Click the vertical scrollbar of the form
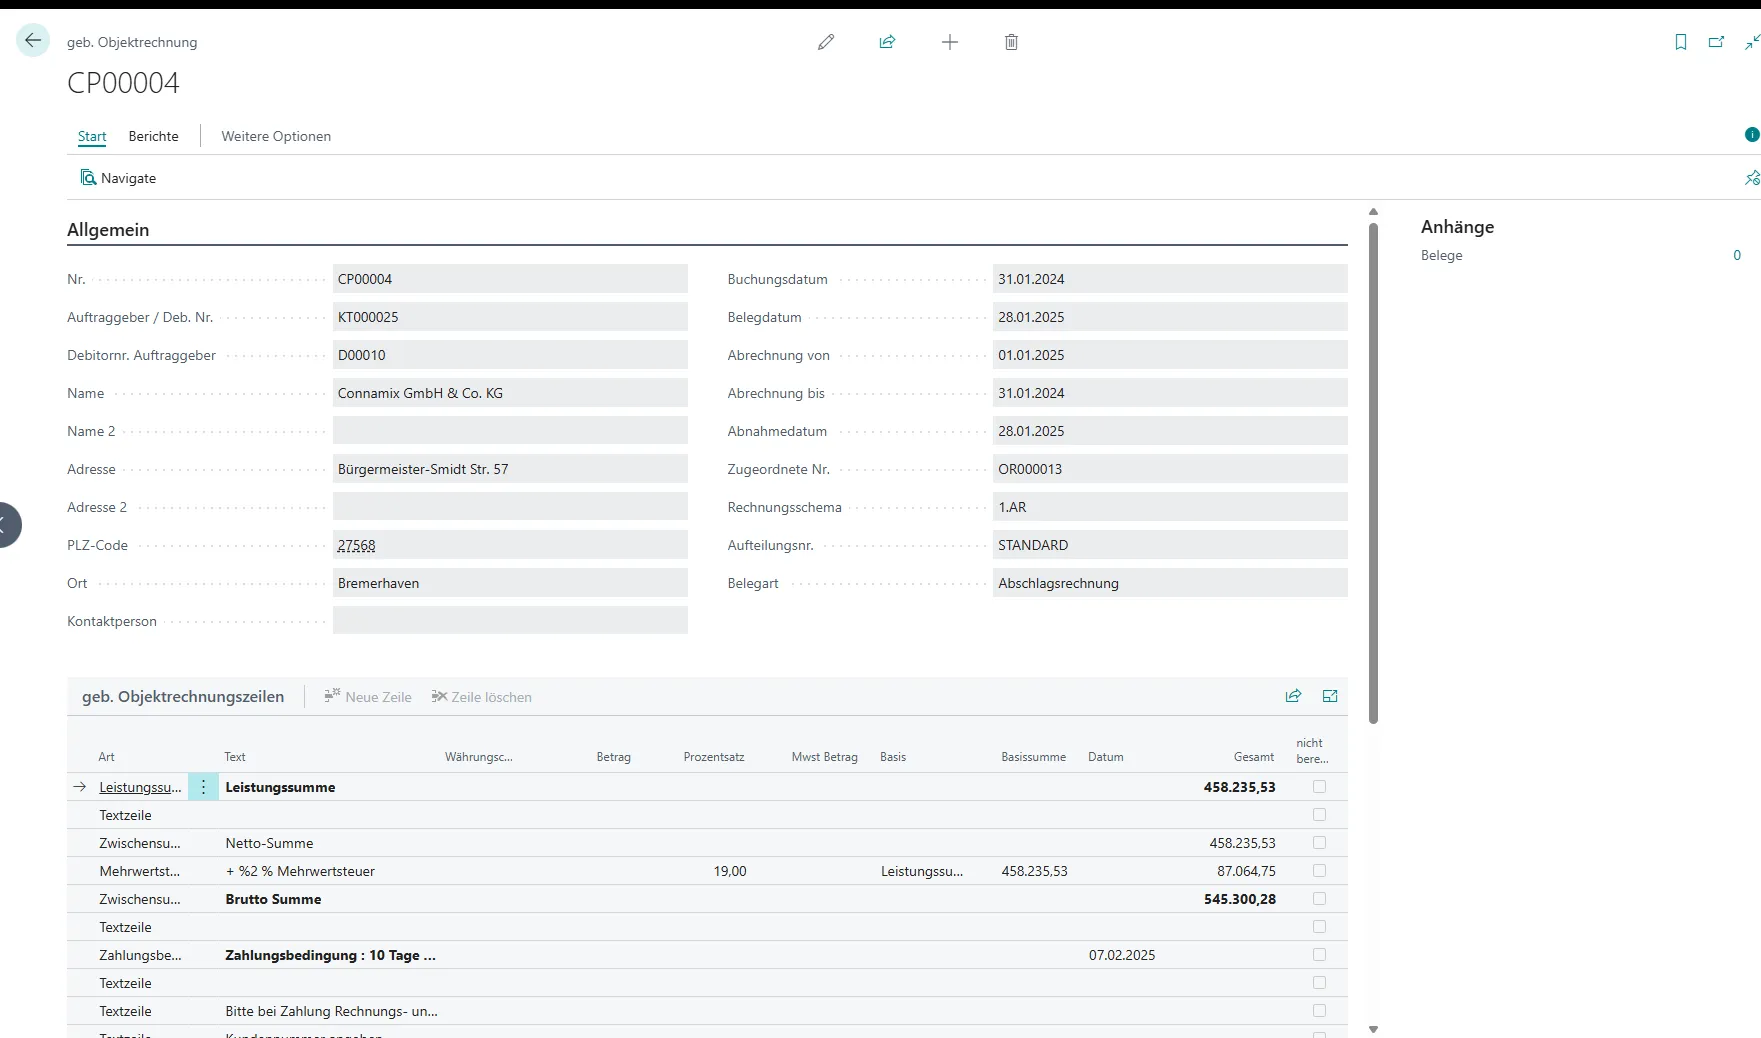The width and height of the screenshot is (1761, 1038). pyautogui.click(x=1373, y=470)
